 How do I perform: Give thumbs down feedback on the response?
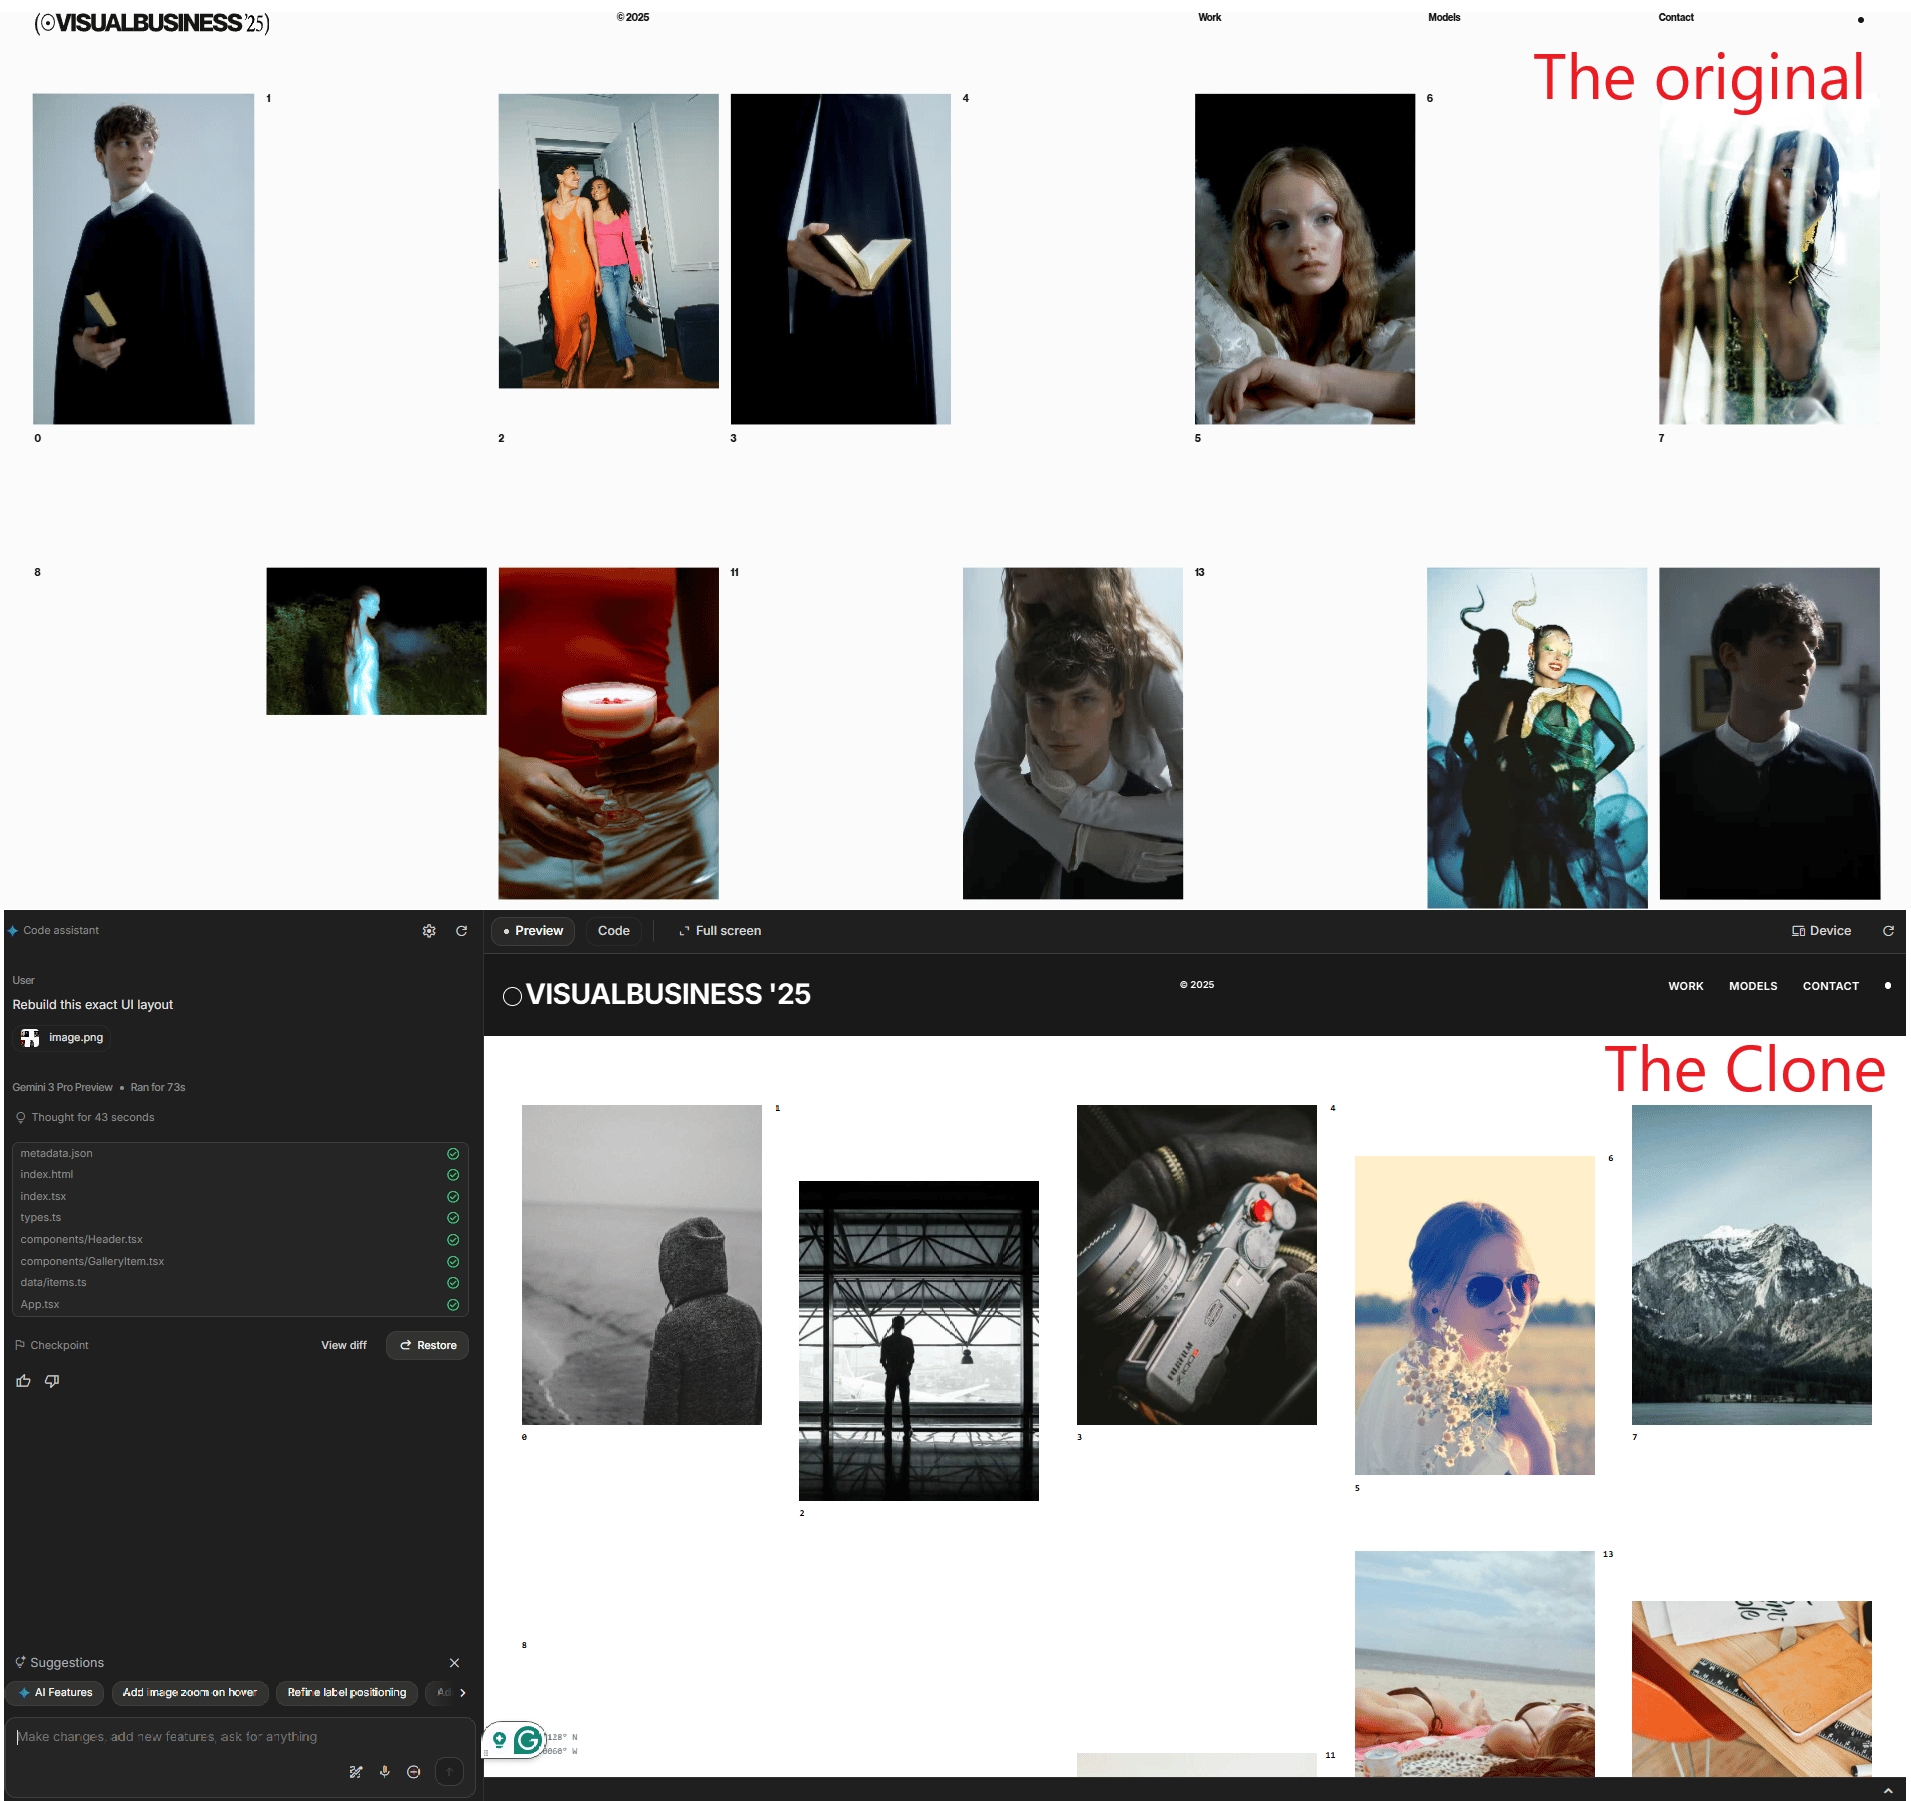[x=51, y=1380]
